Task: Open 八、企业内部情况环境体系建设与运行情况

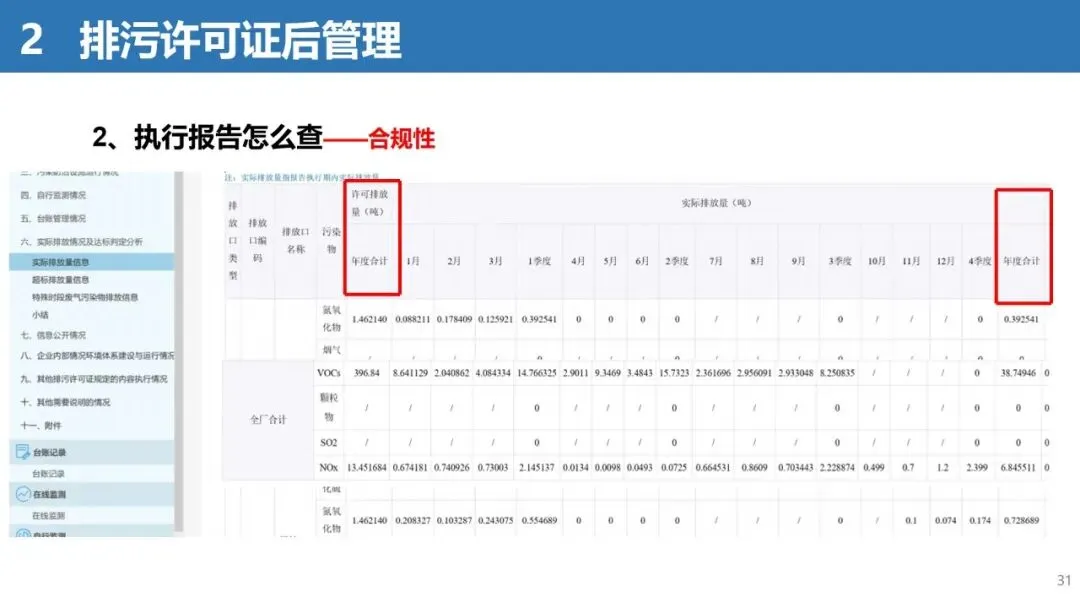Action: coord(97,356)
